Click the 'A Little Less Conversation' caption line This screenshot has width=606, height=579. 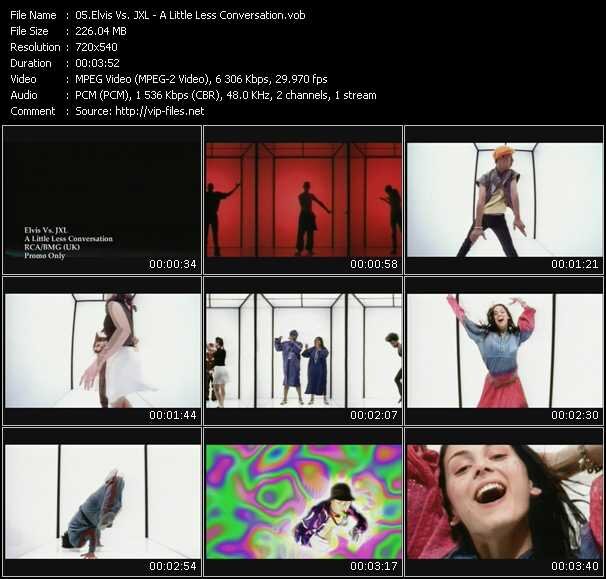coord(68,238)
